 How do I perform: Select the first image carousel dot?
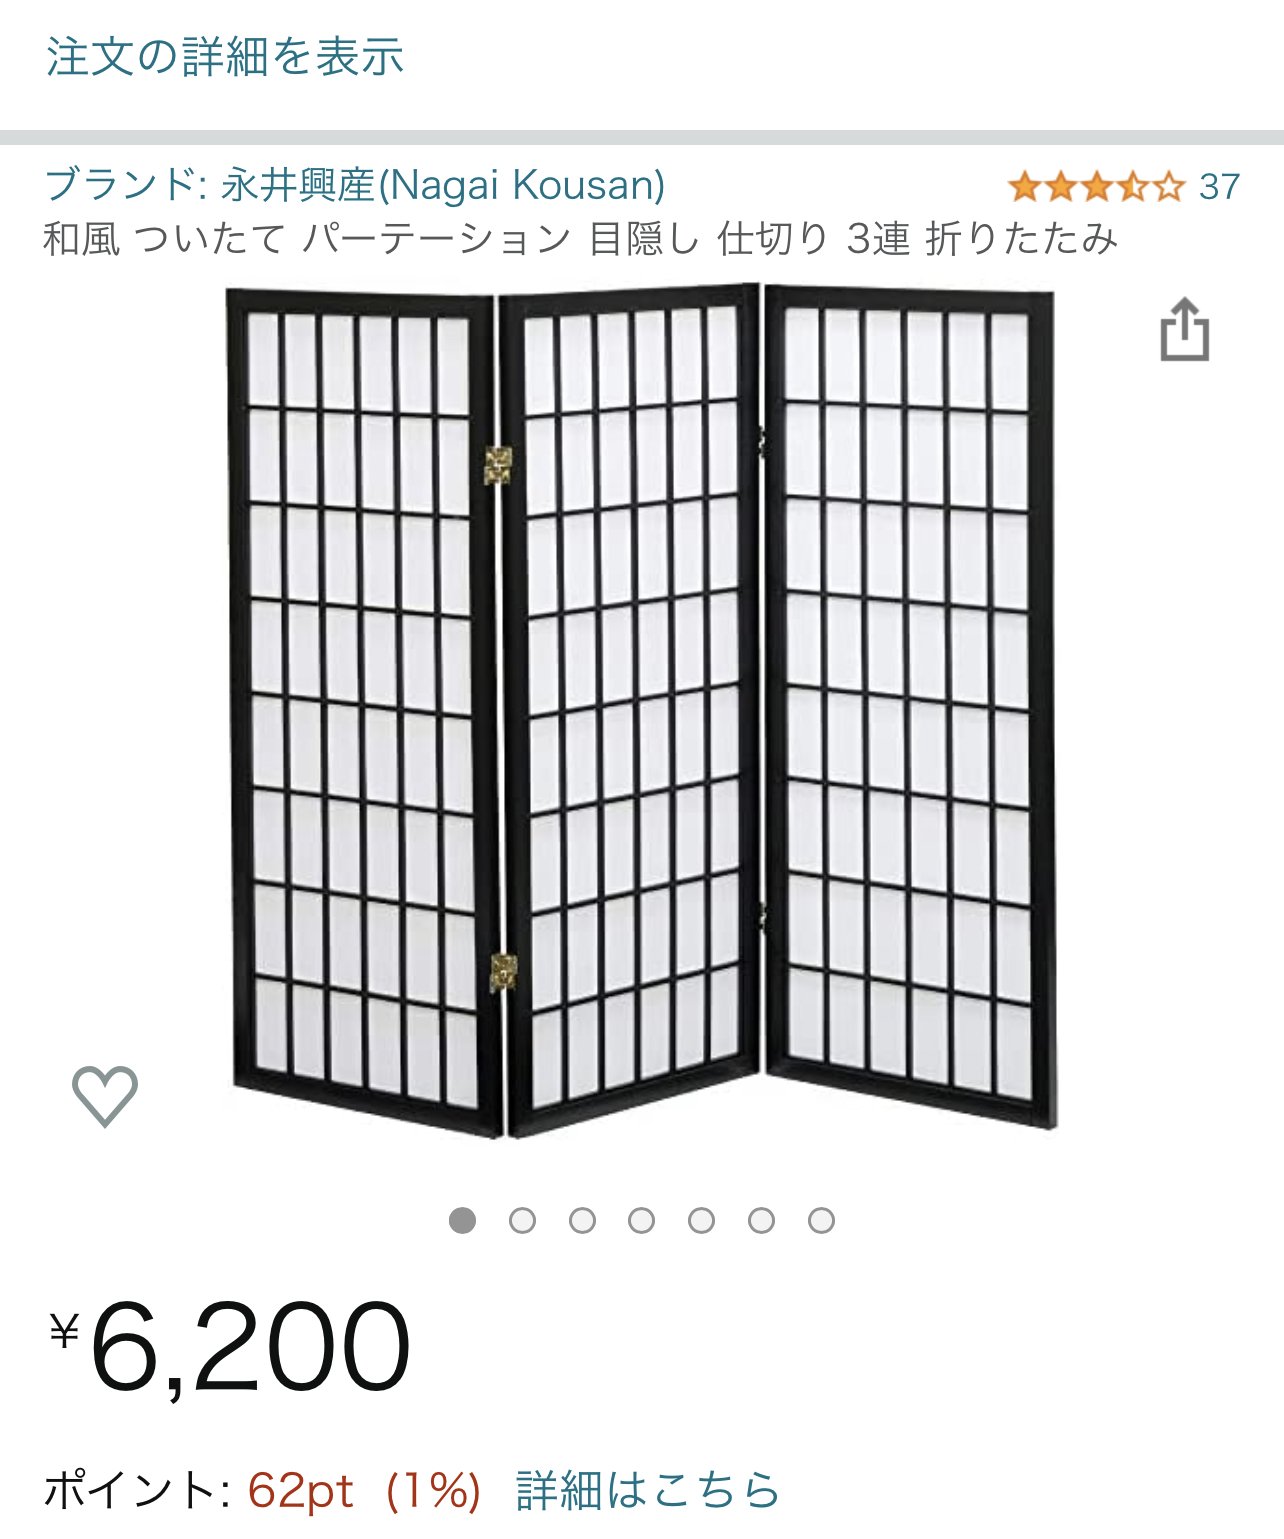(x=462, y=1220)
